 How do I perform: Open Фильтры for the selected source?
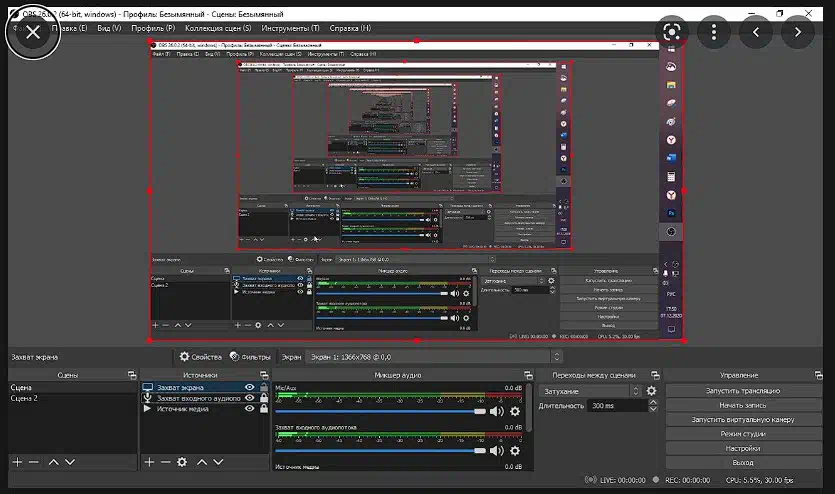point(250,357)
